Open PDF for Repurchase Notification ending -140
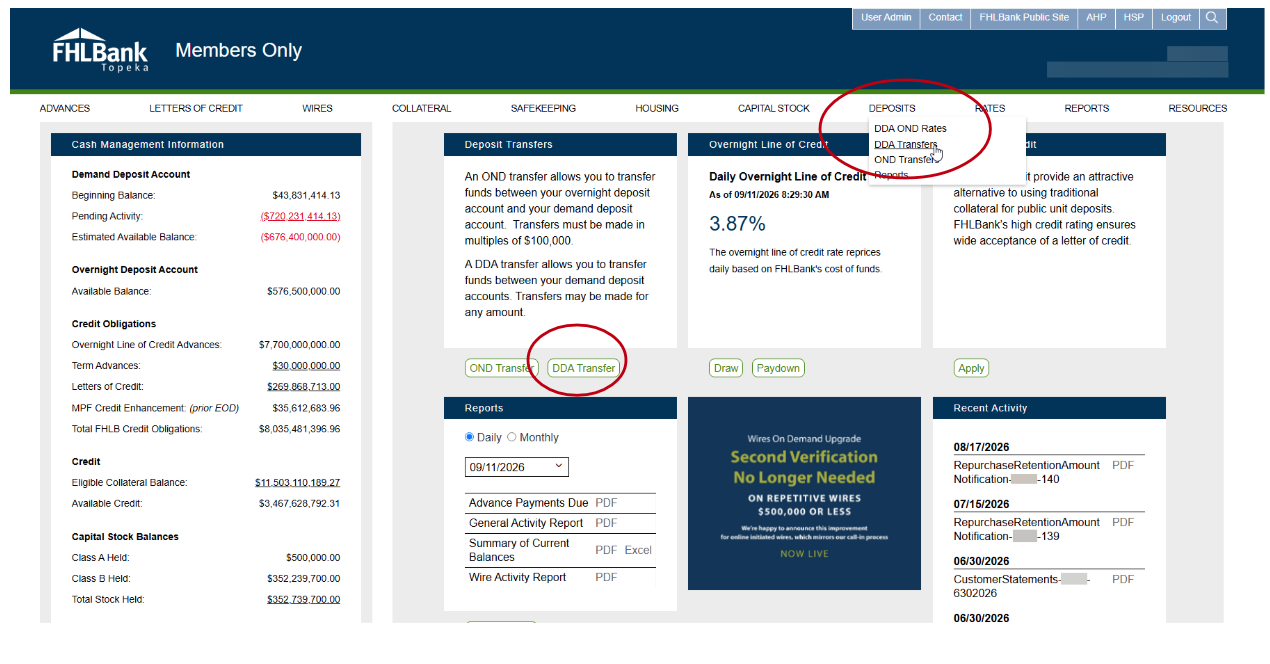This screenshot has height=664, width=1270. click(1123, 465)
